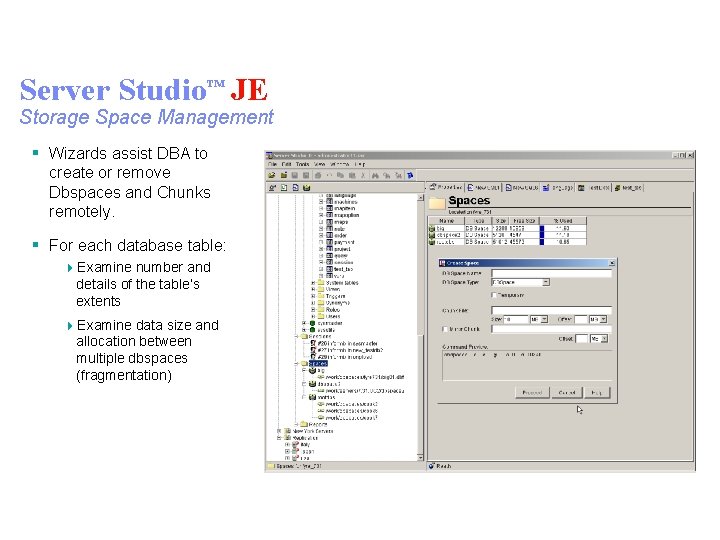Click the blue icon at the main toolbar's end

click(410, 175)
